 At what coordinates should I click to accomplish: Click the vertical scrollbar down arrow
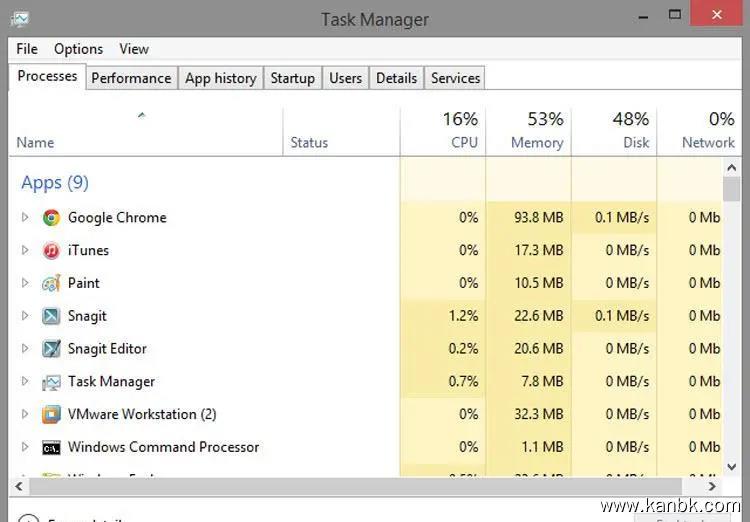click(x=731, y=468)
